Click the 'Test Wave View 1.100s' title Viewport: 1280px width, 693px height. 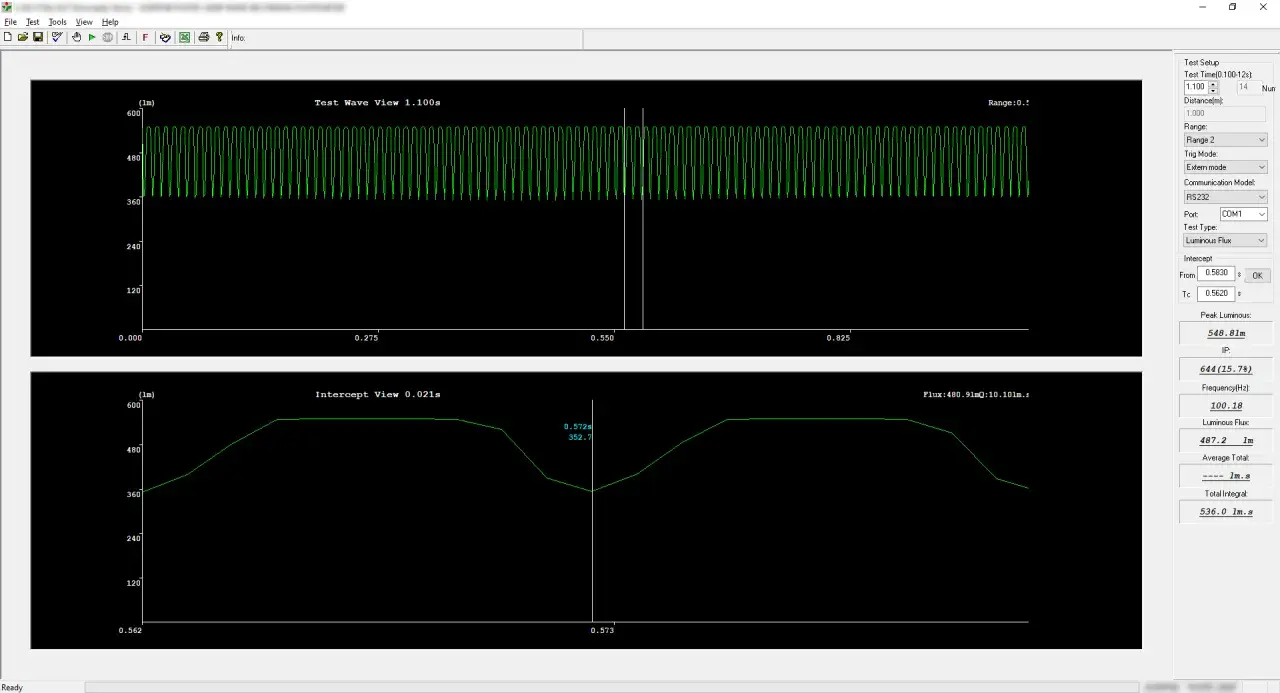click(x=377, y=103)
